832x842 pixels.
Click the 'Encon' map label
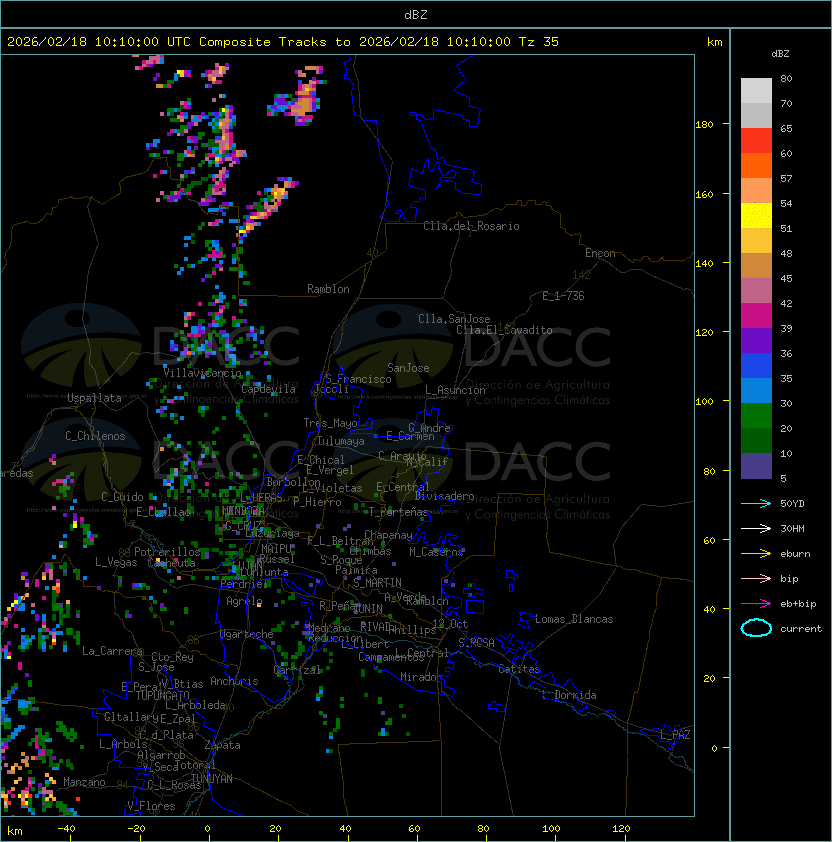pyautogui.click(x=600, y=253)
